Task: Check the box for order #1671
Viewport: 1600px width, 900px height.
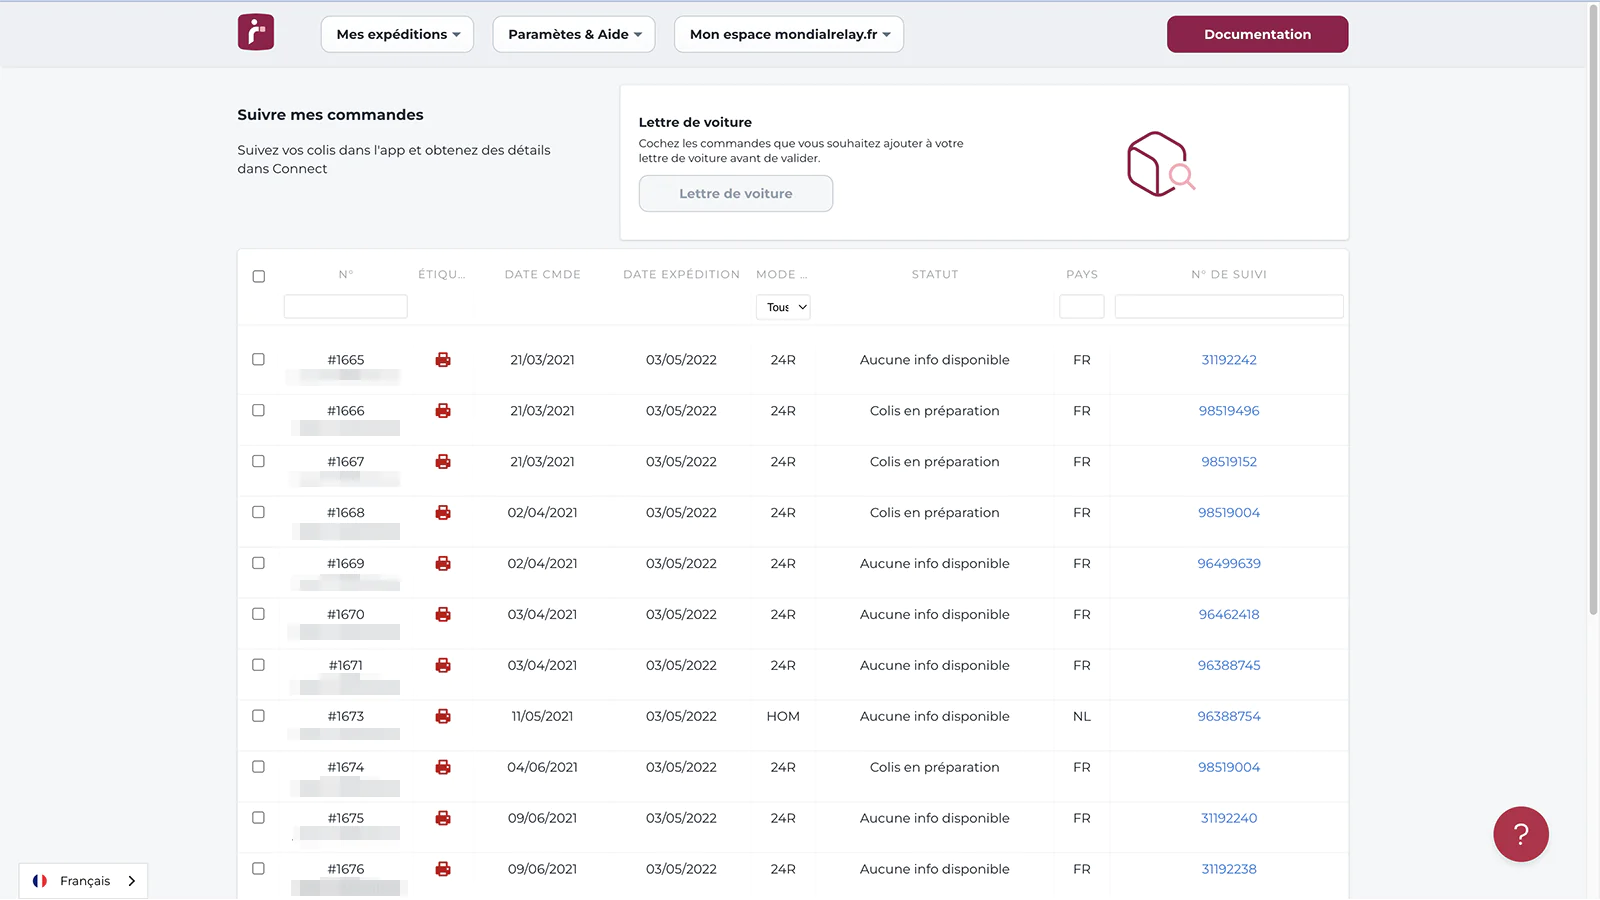Action: coord(258,665)
